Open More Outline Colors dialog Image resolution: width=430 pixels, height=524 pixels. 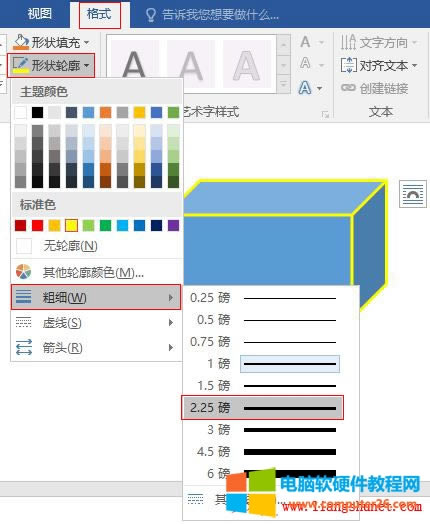[97, 272]
